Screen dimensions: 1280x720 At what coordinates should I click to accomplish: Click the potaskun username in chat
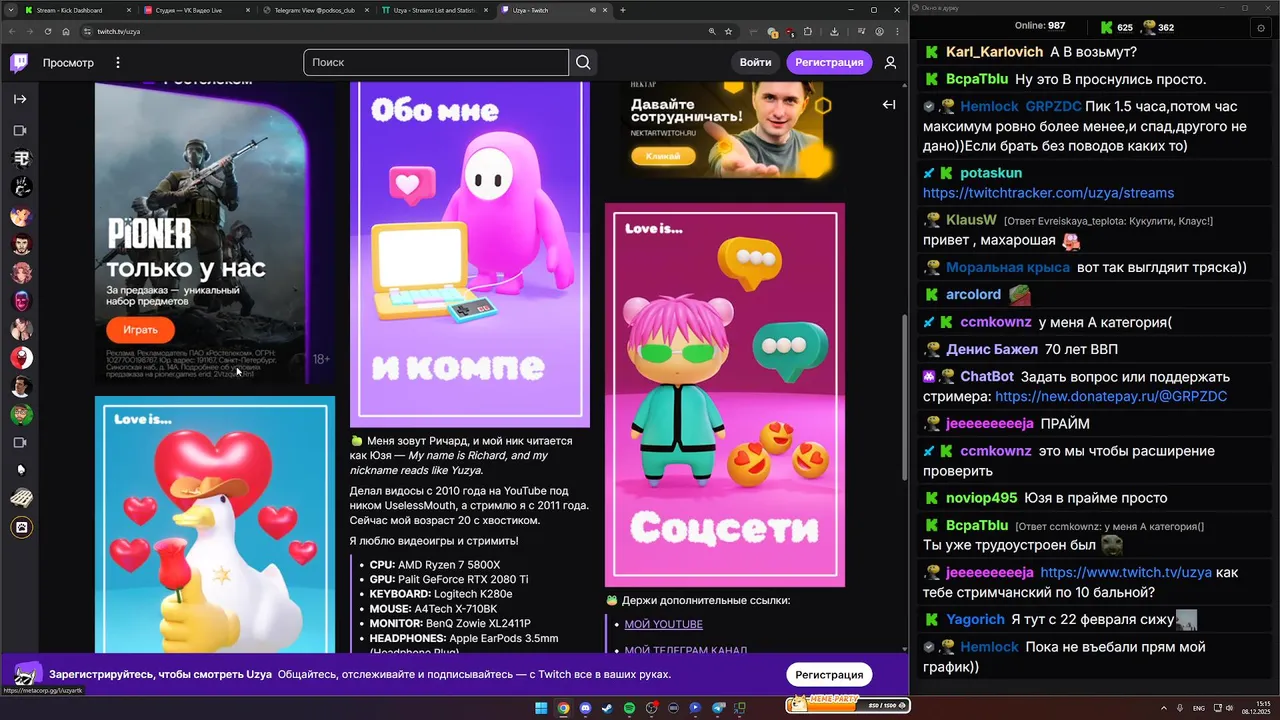pos(991,173)
